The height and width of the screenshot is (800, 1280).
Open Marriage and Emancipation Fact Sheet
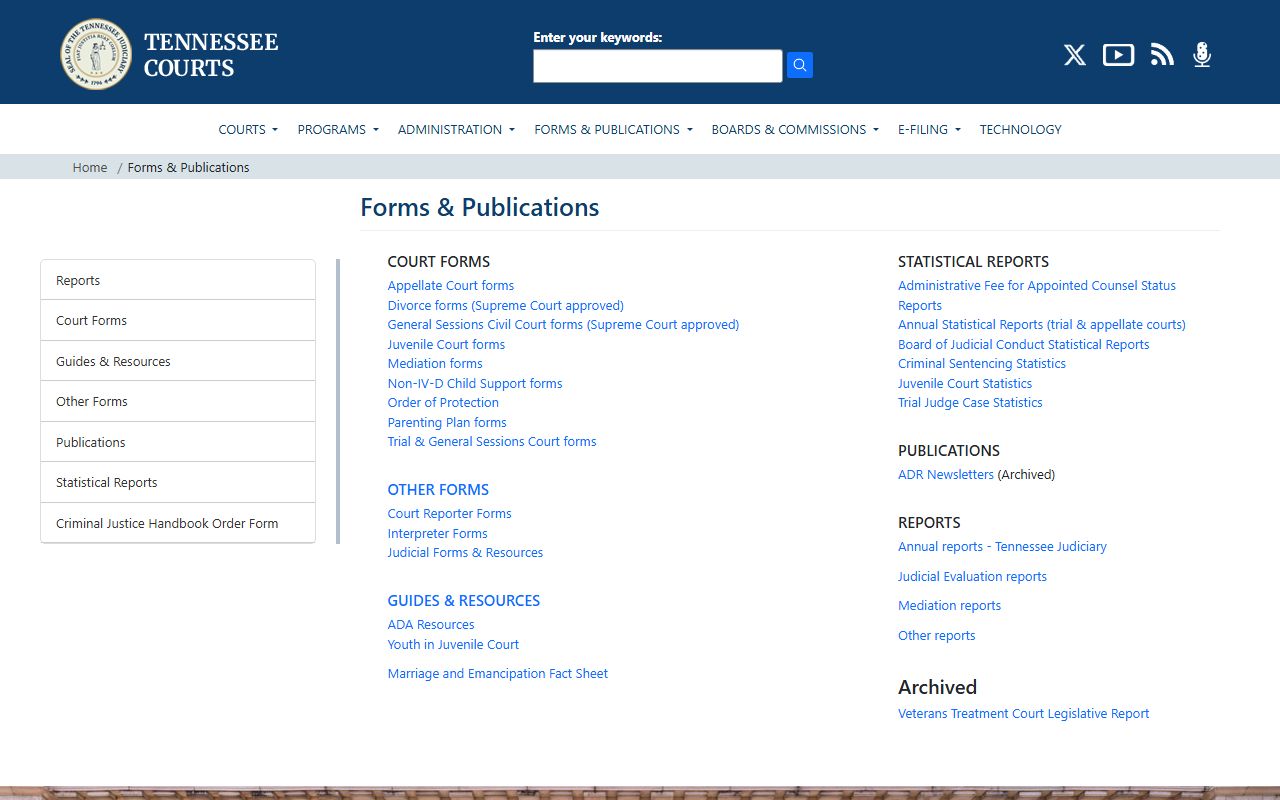[498, 673]
